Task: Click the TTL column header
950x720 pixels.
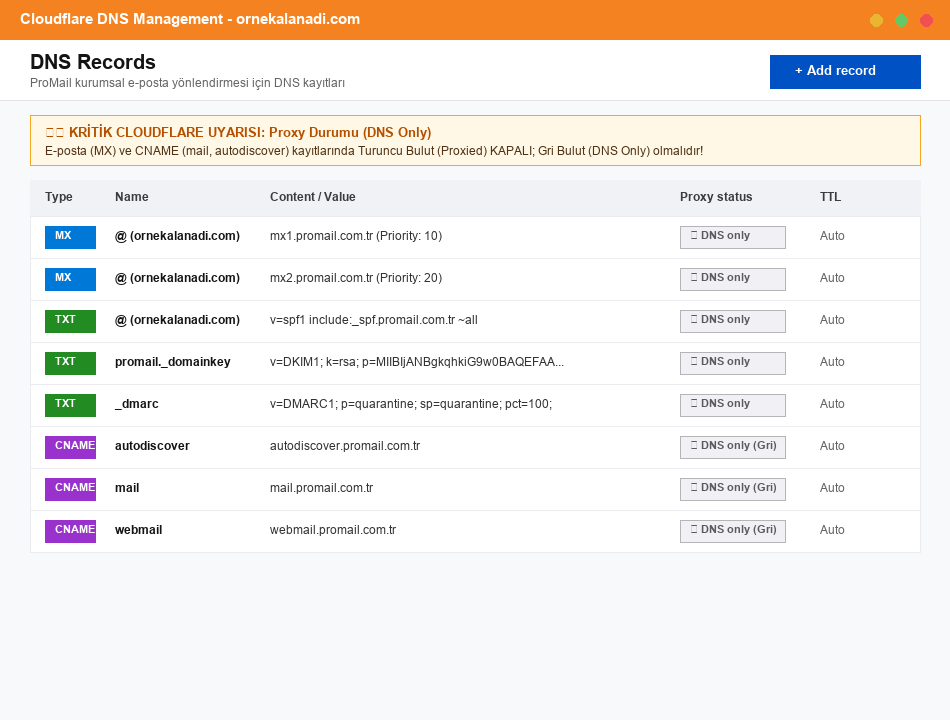Action: click(x=830, y=197)
